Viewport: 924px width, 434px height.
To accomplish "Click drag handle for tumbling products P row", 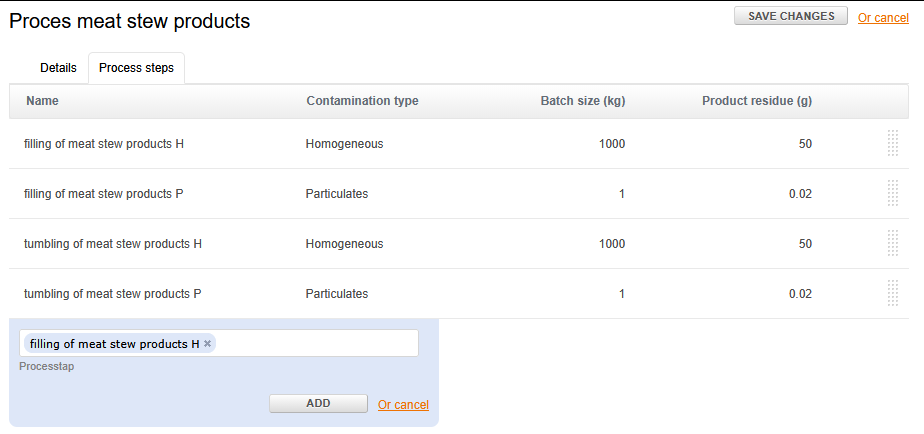I will pos(893,293).
